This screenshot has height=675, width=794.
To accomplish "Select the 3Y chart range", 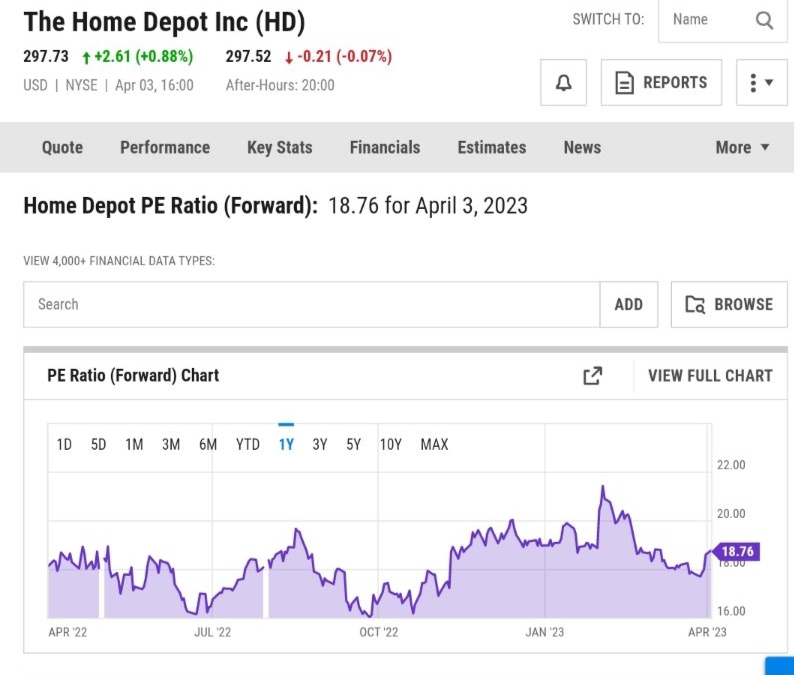I will point(320,445).
